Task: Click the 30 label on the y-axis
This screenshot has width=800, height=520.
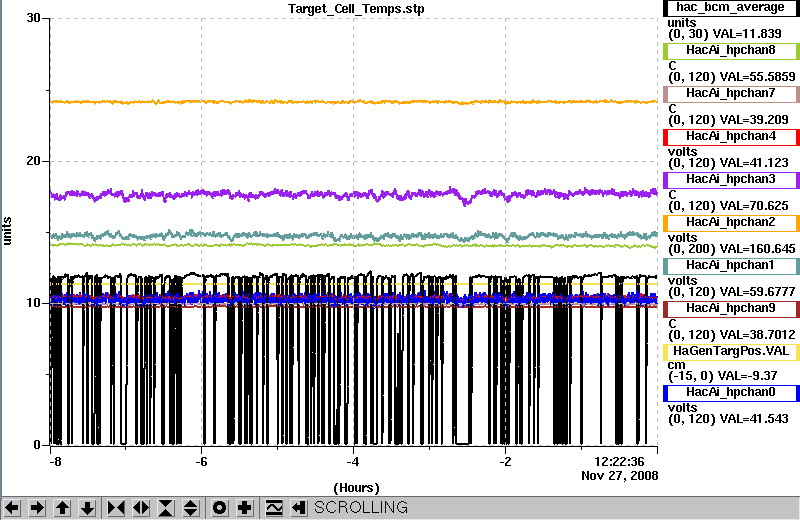Action: [x=33, y=18]
